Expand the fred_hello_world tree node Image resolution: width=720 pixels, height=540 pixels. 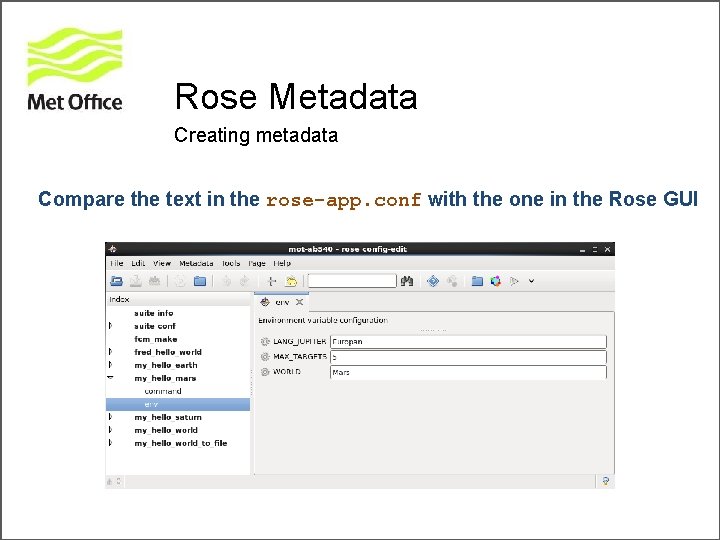pos(111,352)
